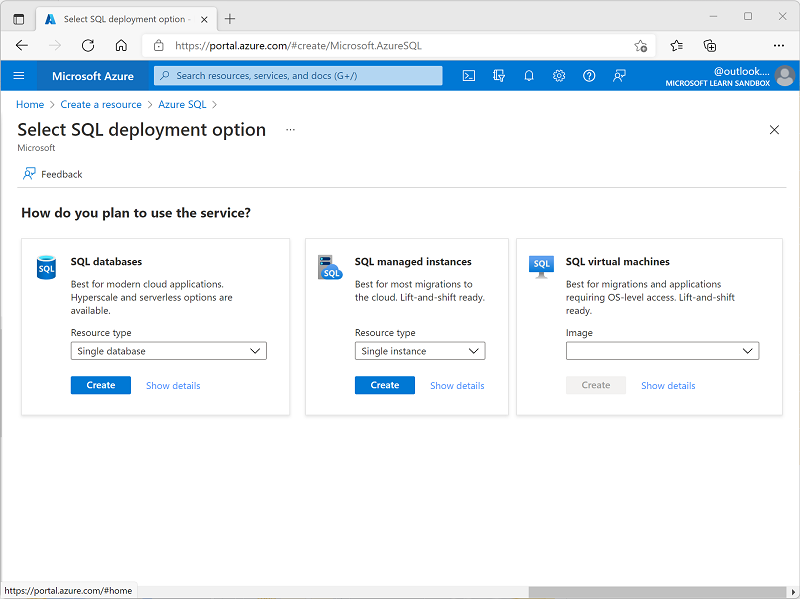Open SQL managed instances Resource type dropdown

pos(420,351)
